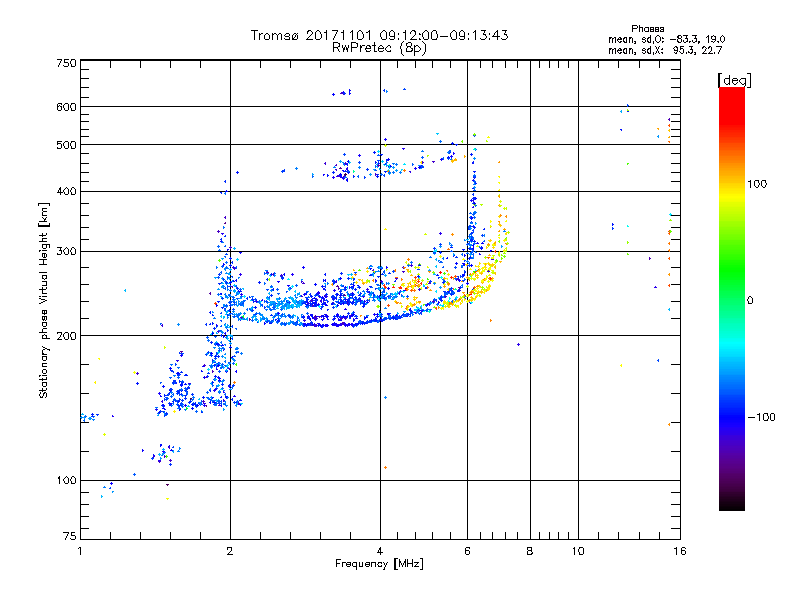
Task: Click the y-axis tick label '600'
Action: coord(66,107)
